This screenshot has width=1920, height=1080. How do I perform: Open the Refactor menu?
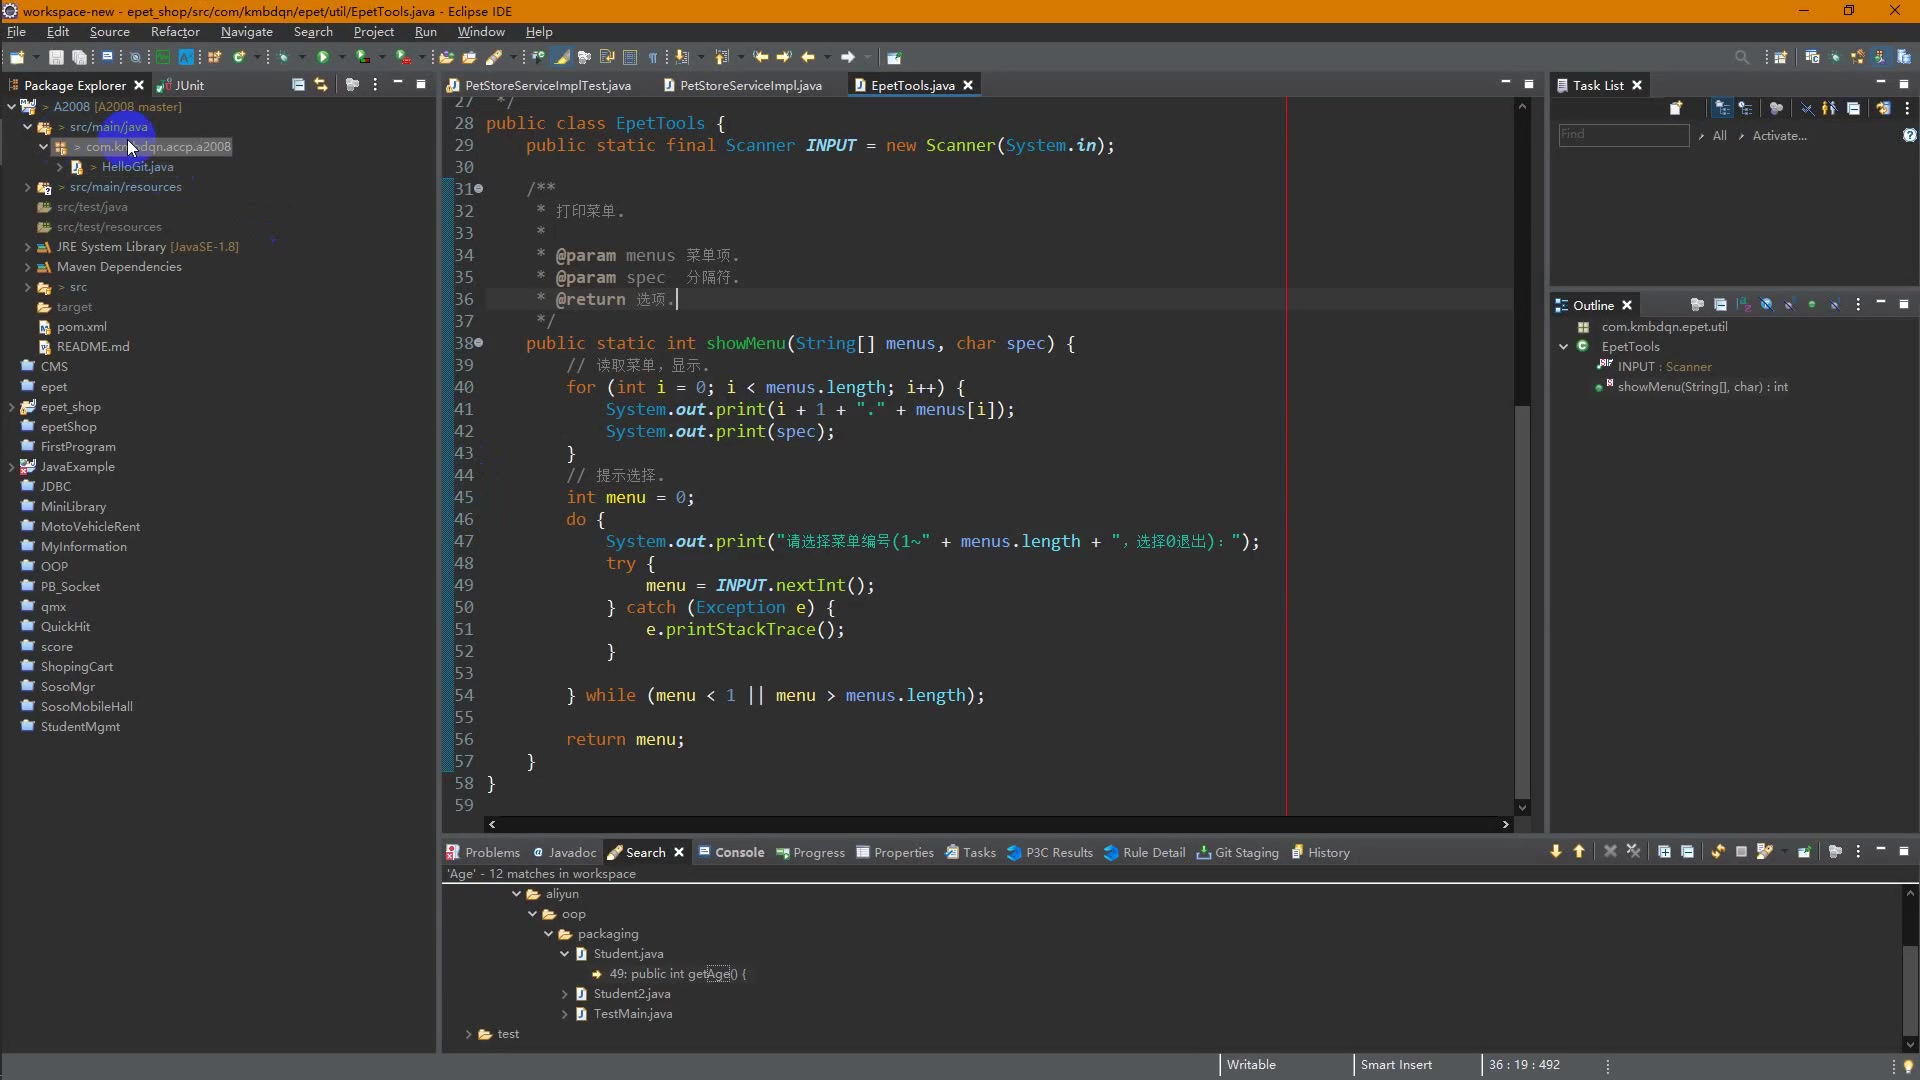[x=175, y=32]
